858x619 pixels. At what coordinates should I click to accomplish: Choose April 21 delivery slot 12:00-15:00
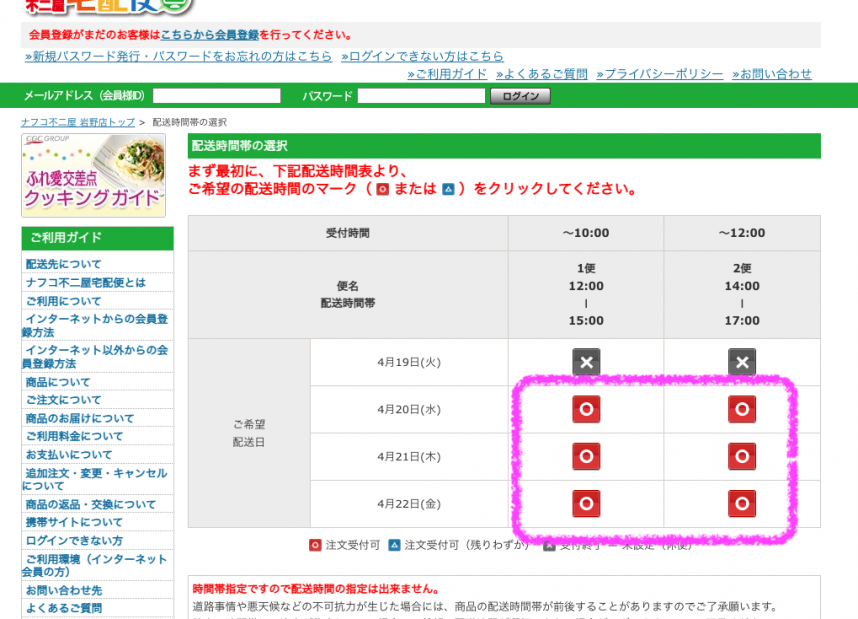pyautogui.click(x=586, y=456)
